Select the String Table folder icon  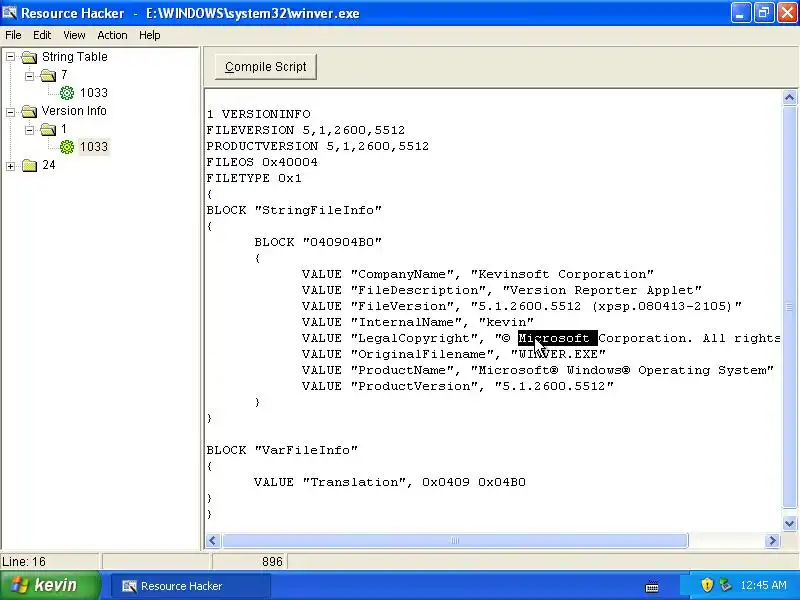[x=30, y=57]
